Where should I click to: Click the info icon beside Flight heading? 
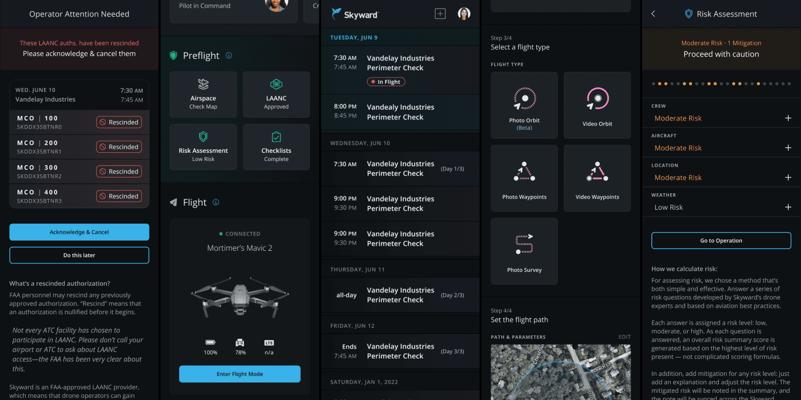pyautogui.click(x=216, y=202)
